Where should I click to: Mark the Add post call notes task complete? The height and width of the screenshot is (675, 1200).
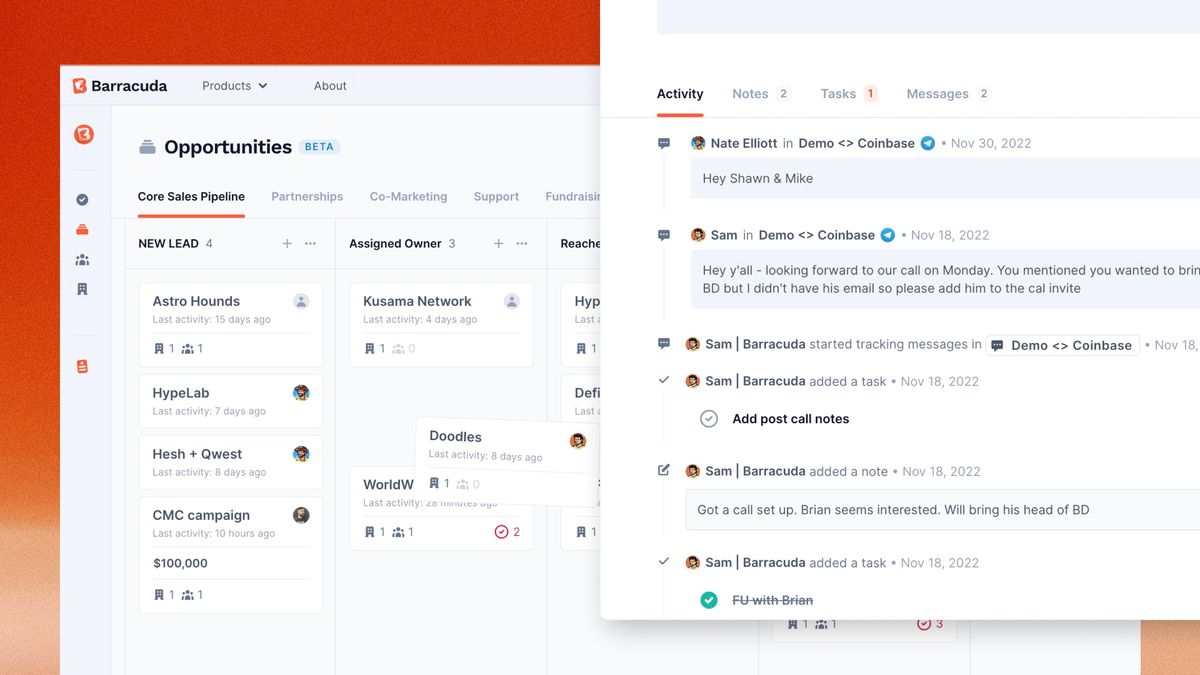[709, 418]
